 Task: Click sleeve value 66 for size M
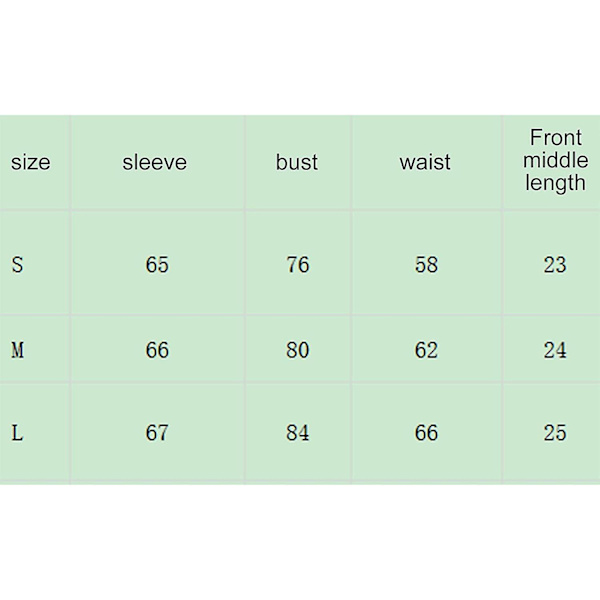157,350
